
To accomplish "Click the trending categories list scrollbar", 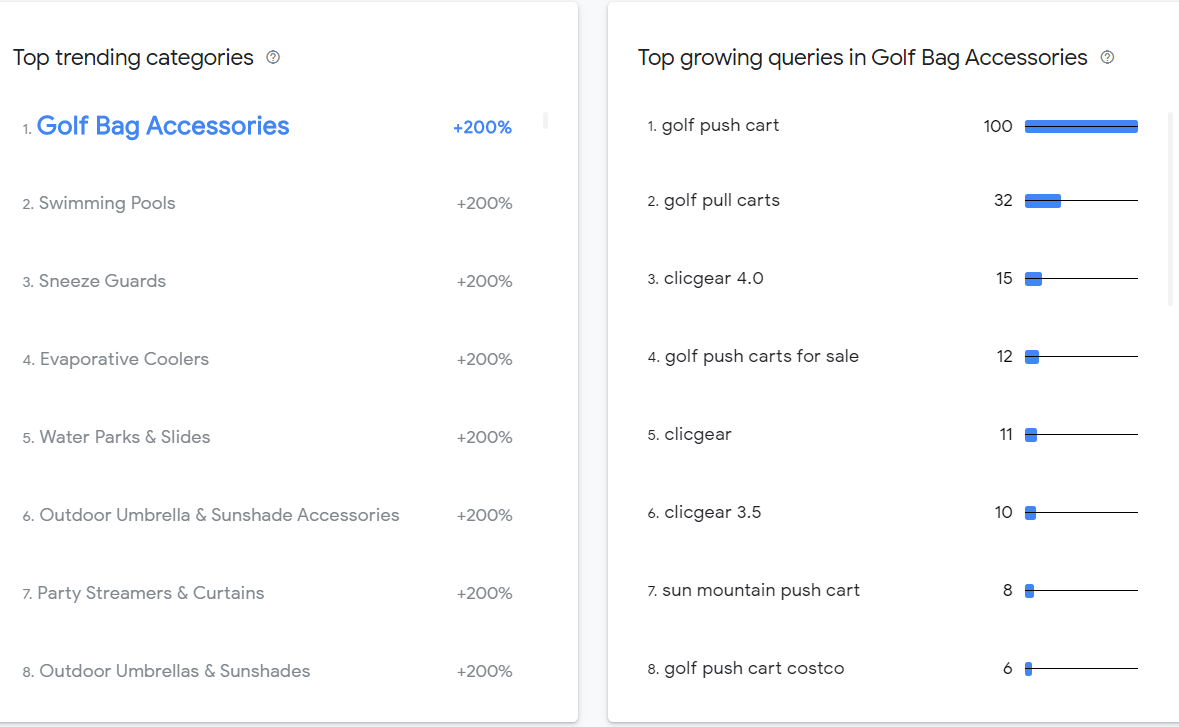I will 545,120.
